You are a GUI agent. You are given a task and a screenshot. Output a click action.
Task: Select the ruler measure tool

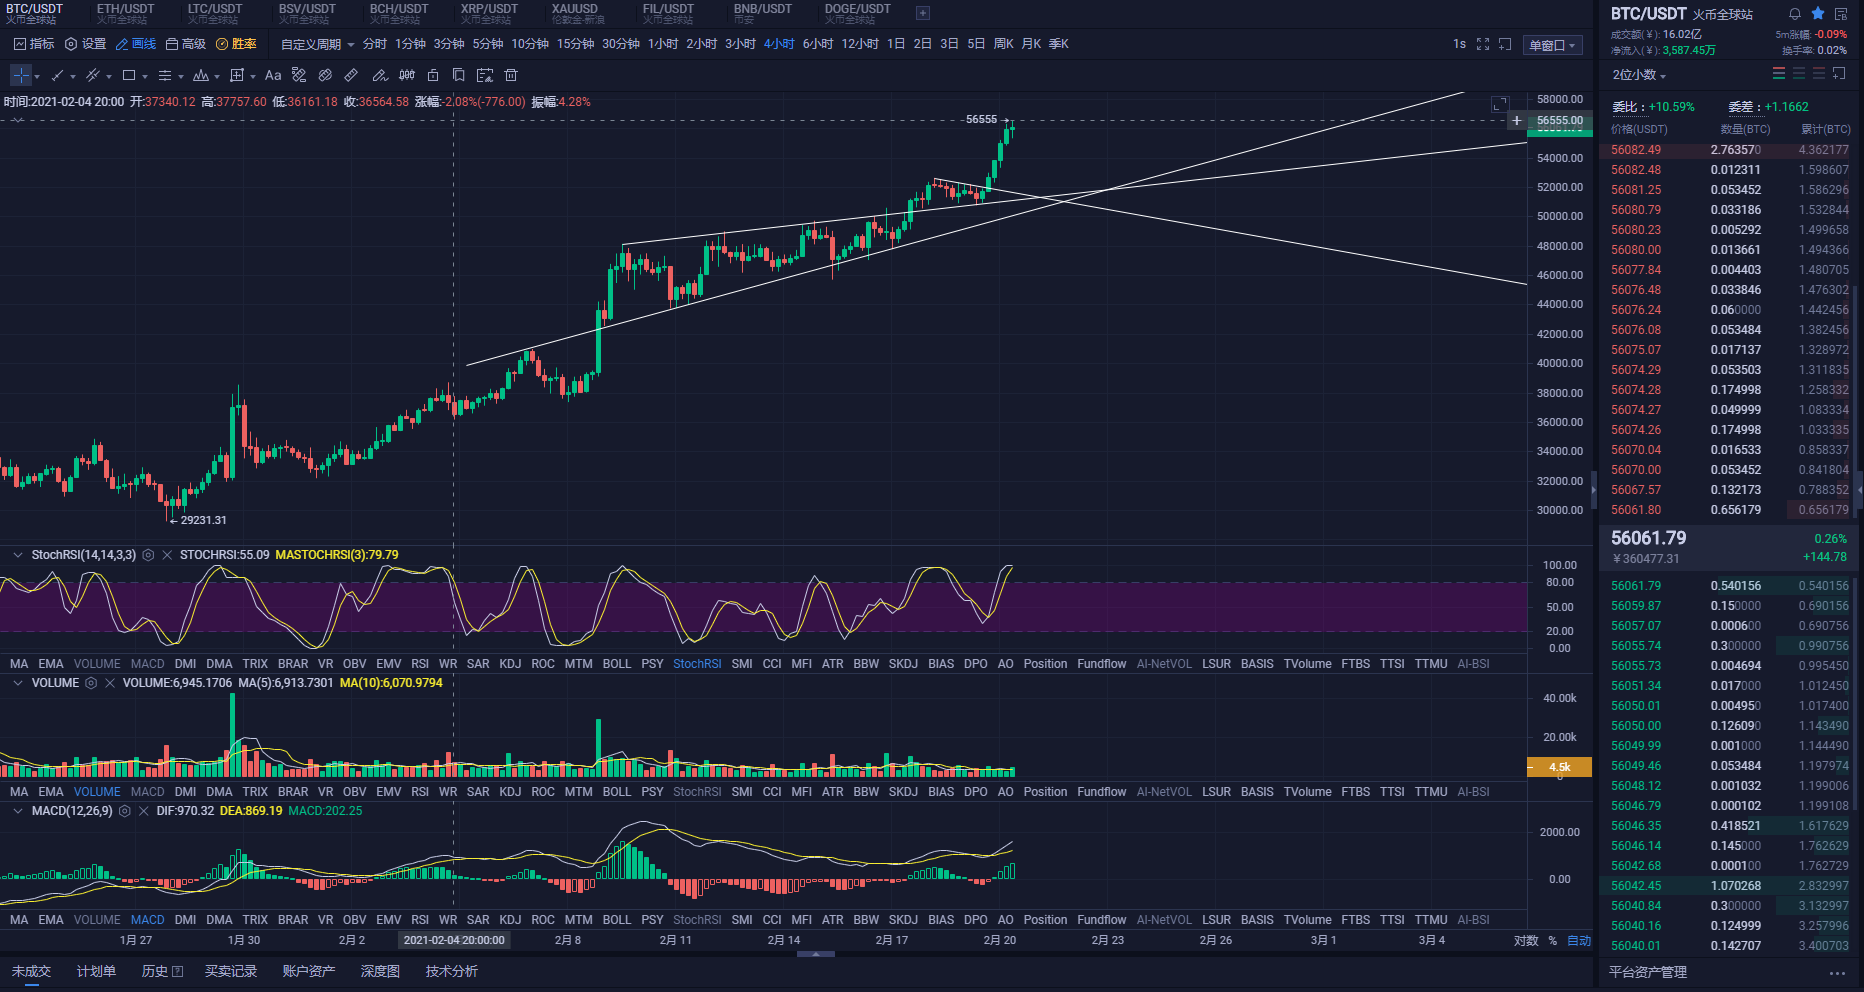coord(351,75)
